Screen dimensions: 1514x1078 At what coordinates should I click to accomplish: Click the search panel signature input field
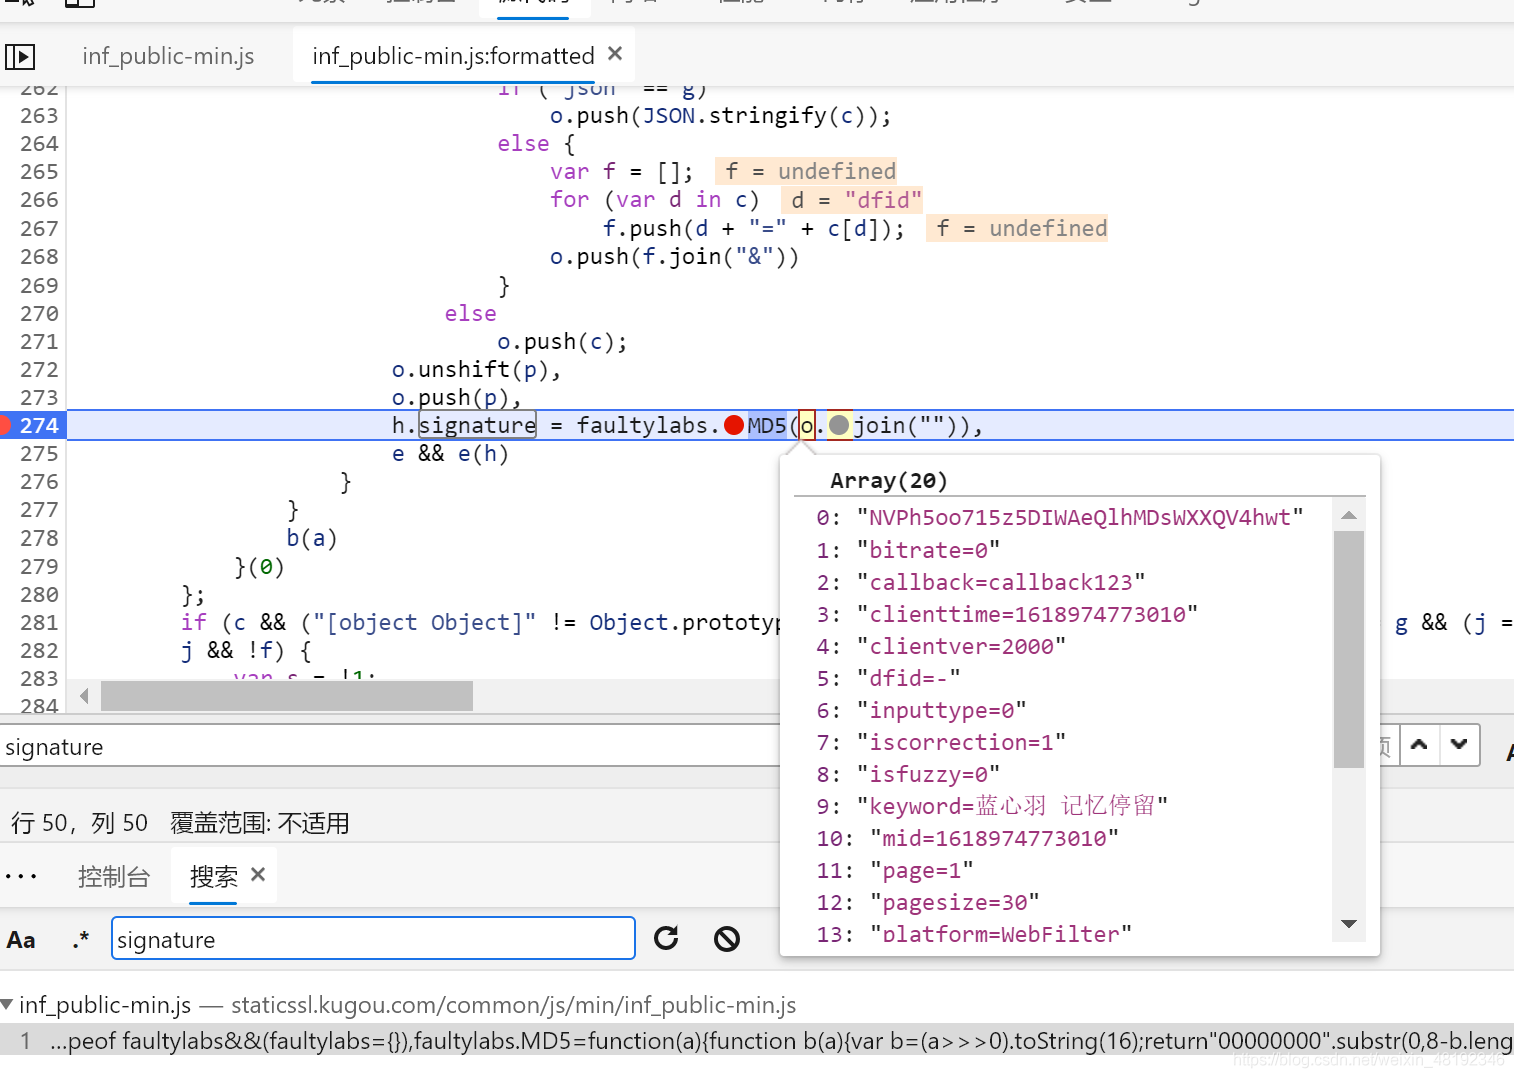pyautogui.click(x=373, y=939)
